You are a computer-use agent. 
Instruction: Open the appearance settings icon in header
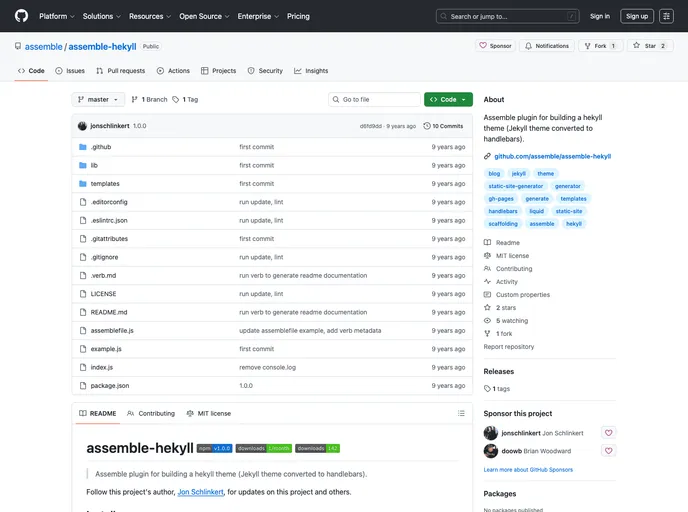666,16
